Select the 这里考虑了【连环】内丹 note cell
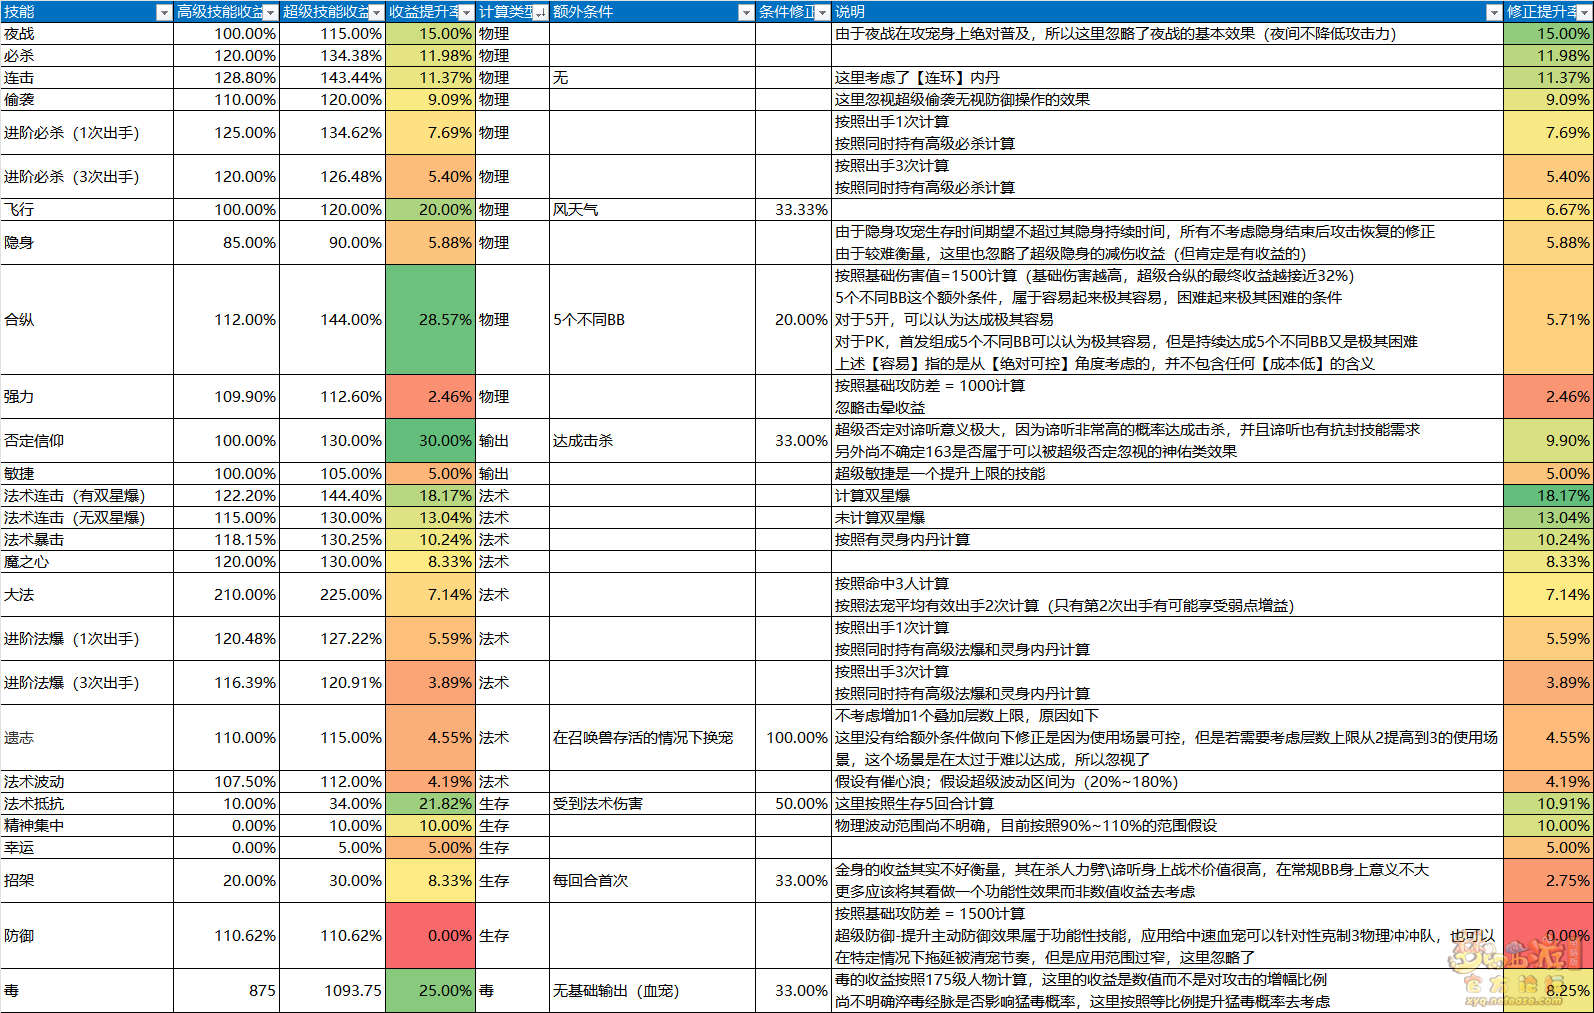This screenshot has height=1013, width=1594. coord(1167,78)
